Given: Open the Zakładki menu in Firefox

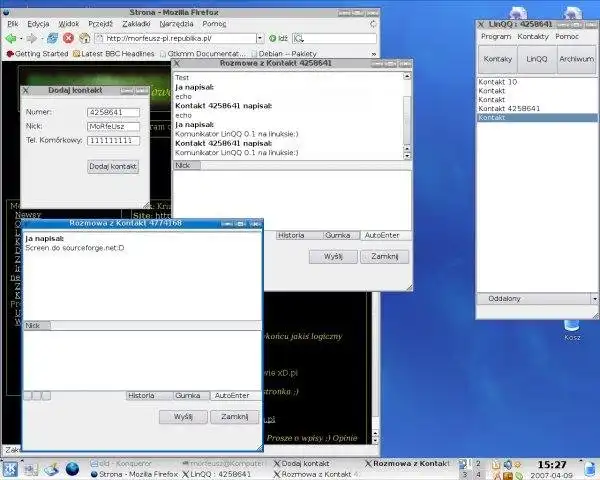Looking at the screenshot, I should tap(136, 24).
